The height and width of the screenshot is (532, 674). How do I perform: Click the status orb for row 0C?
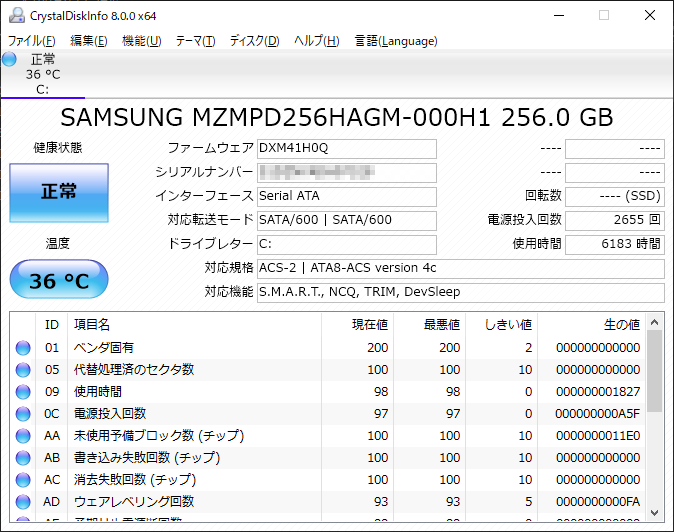click(x=23, y=414)
